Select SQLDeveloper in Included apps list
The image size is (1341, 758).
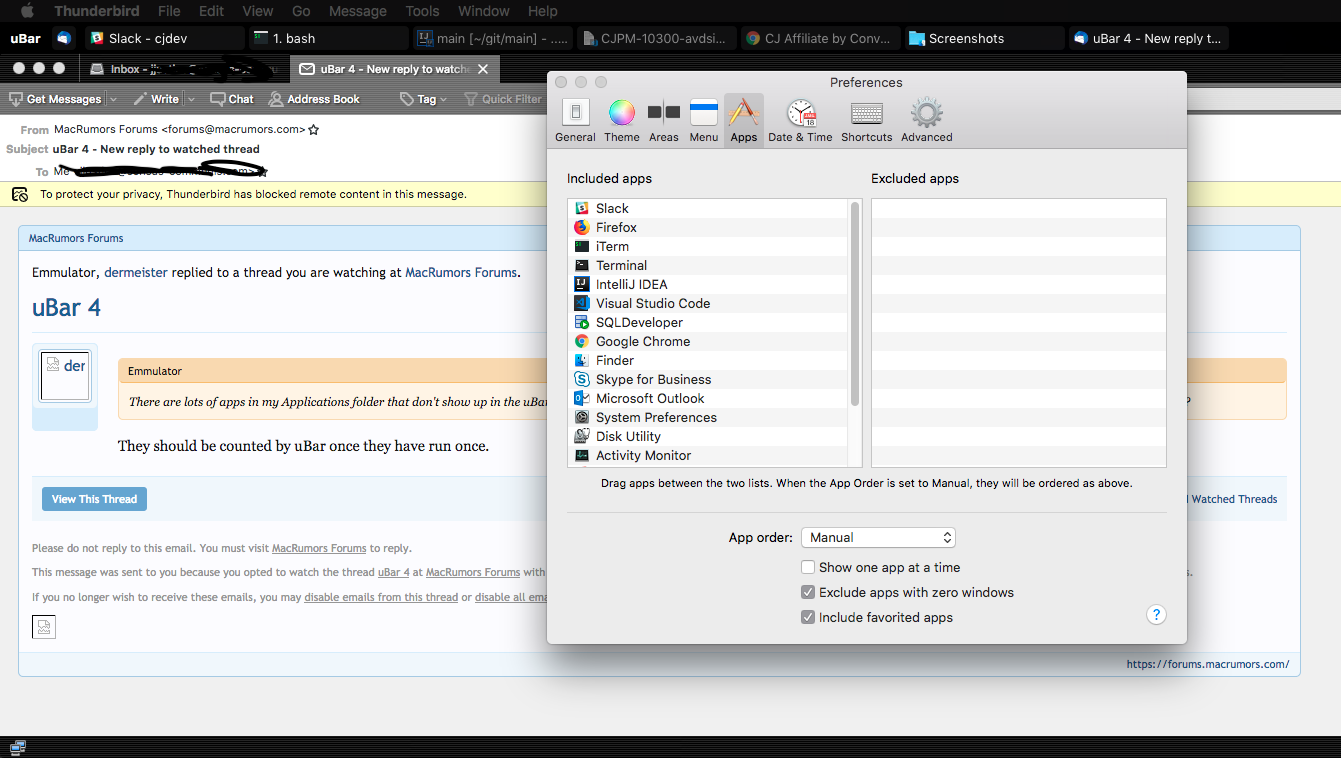tap(708, 322)
